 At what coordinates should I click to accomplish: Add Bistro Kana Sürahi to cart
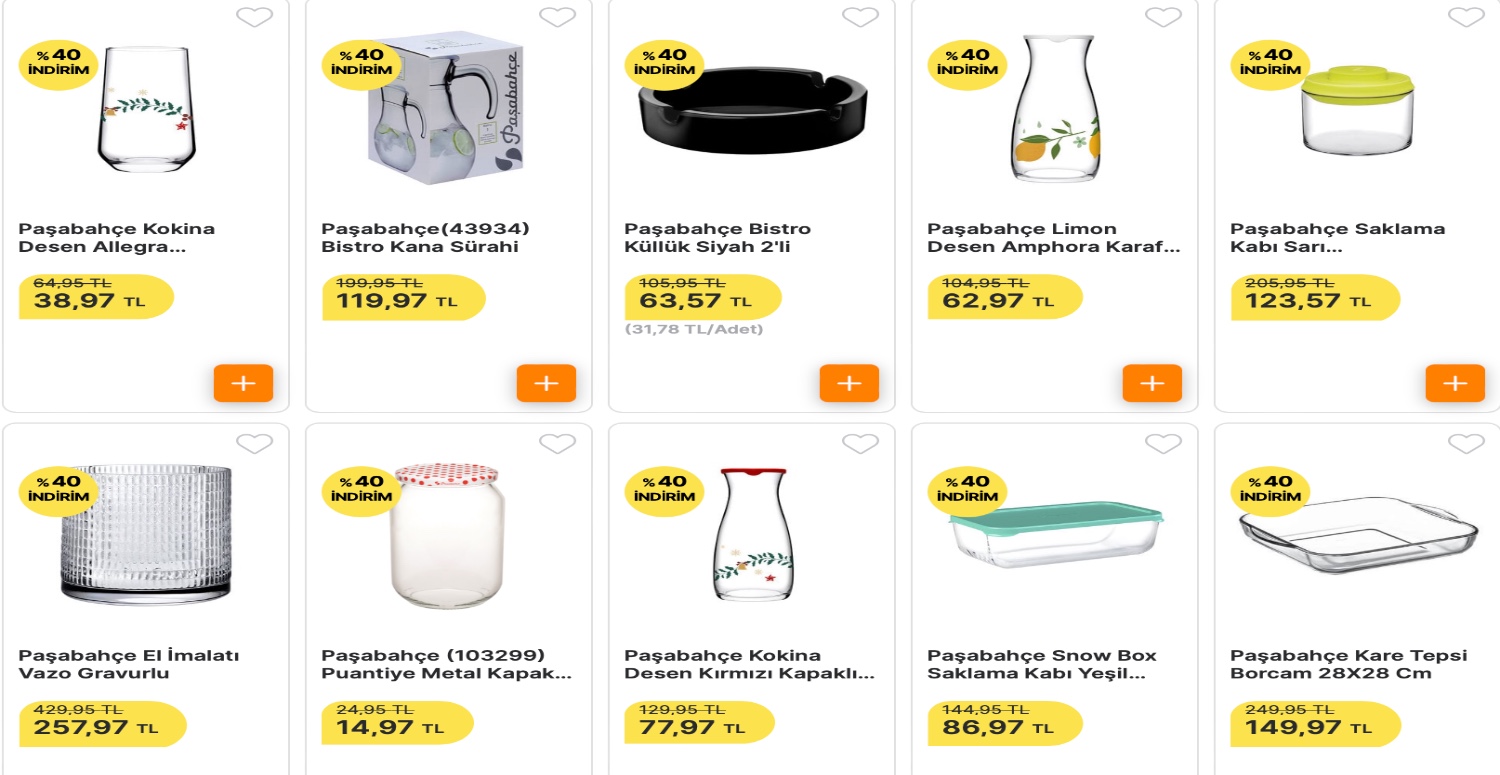point(546,383)
